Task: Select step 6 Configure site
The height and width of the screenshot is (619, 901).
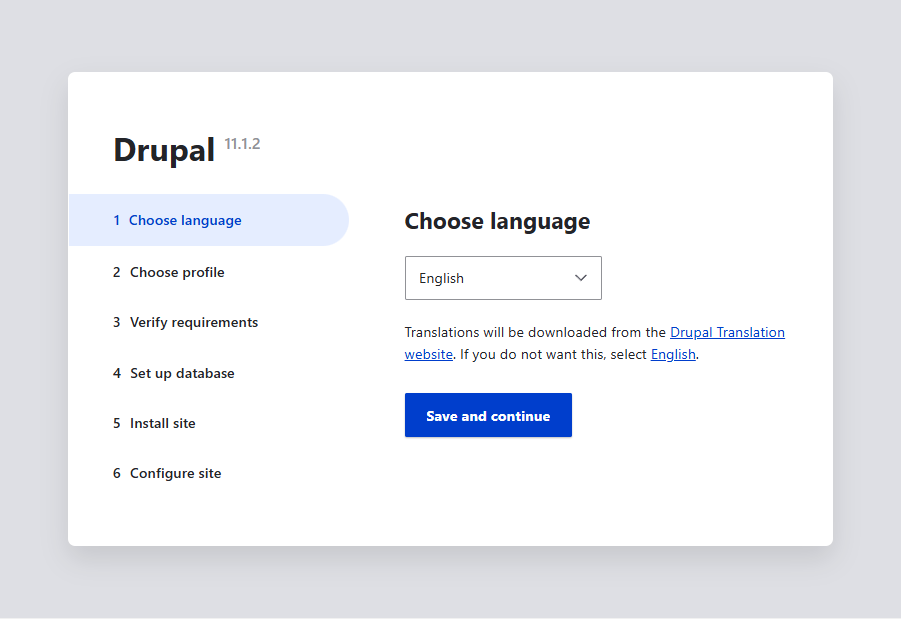Action: pyautogui.click(x=167, y=473)
